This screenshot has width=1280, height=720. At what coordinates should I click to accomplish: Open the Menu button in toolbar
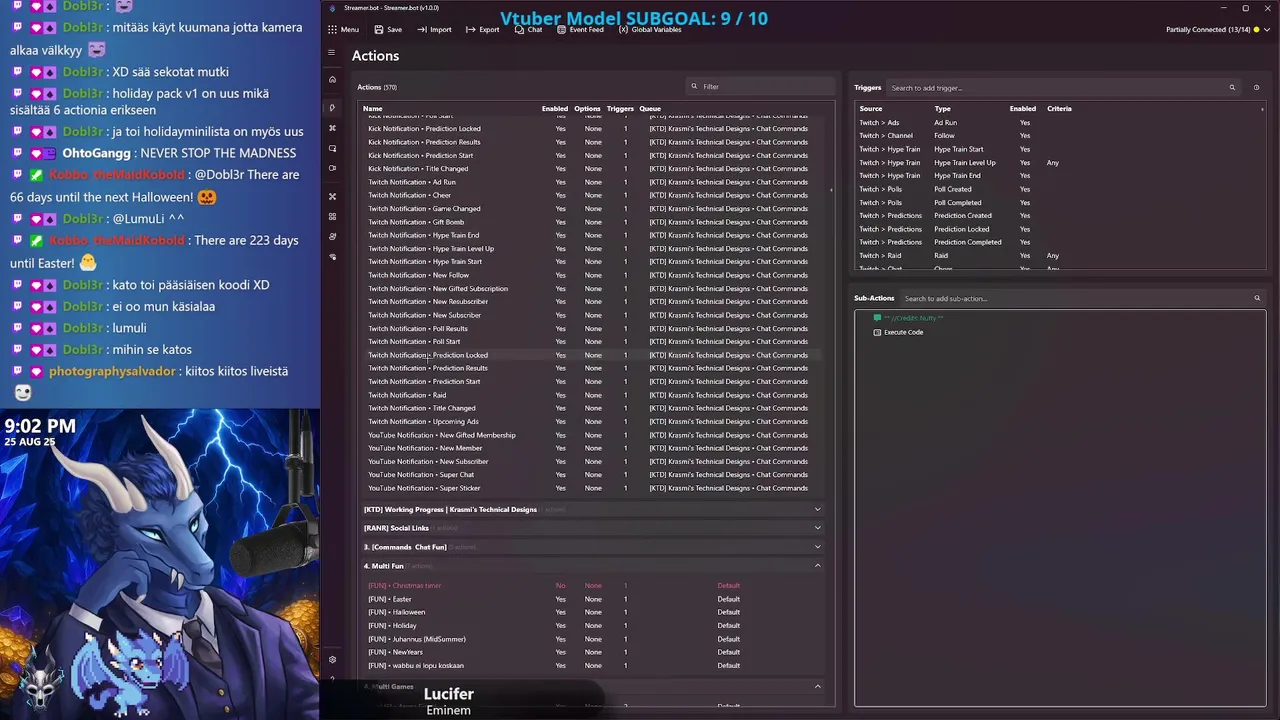coord(343,30)
